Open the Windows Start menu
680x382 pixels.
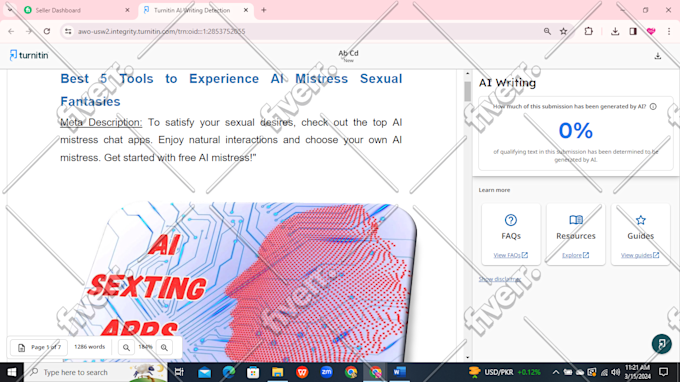[12, 372]
